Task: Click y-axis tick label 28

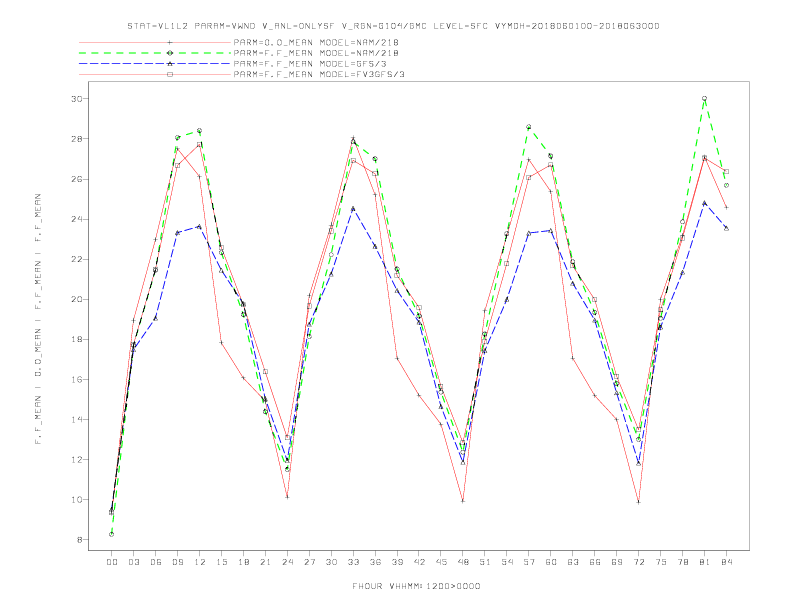Action: click(x=77, y=139)
